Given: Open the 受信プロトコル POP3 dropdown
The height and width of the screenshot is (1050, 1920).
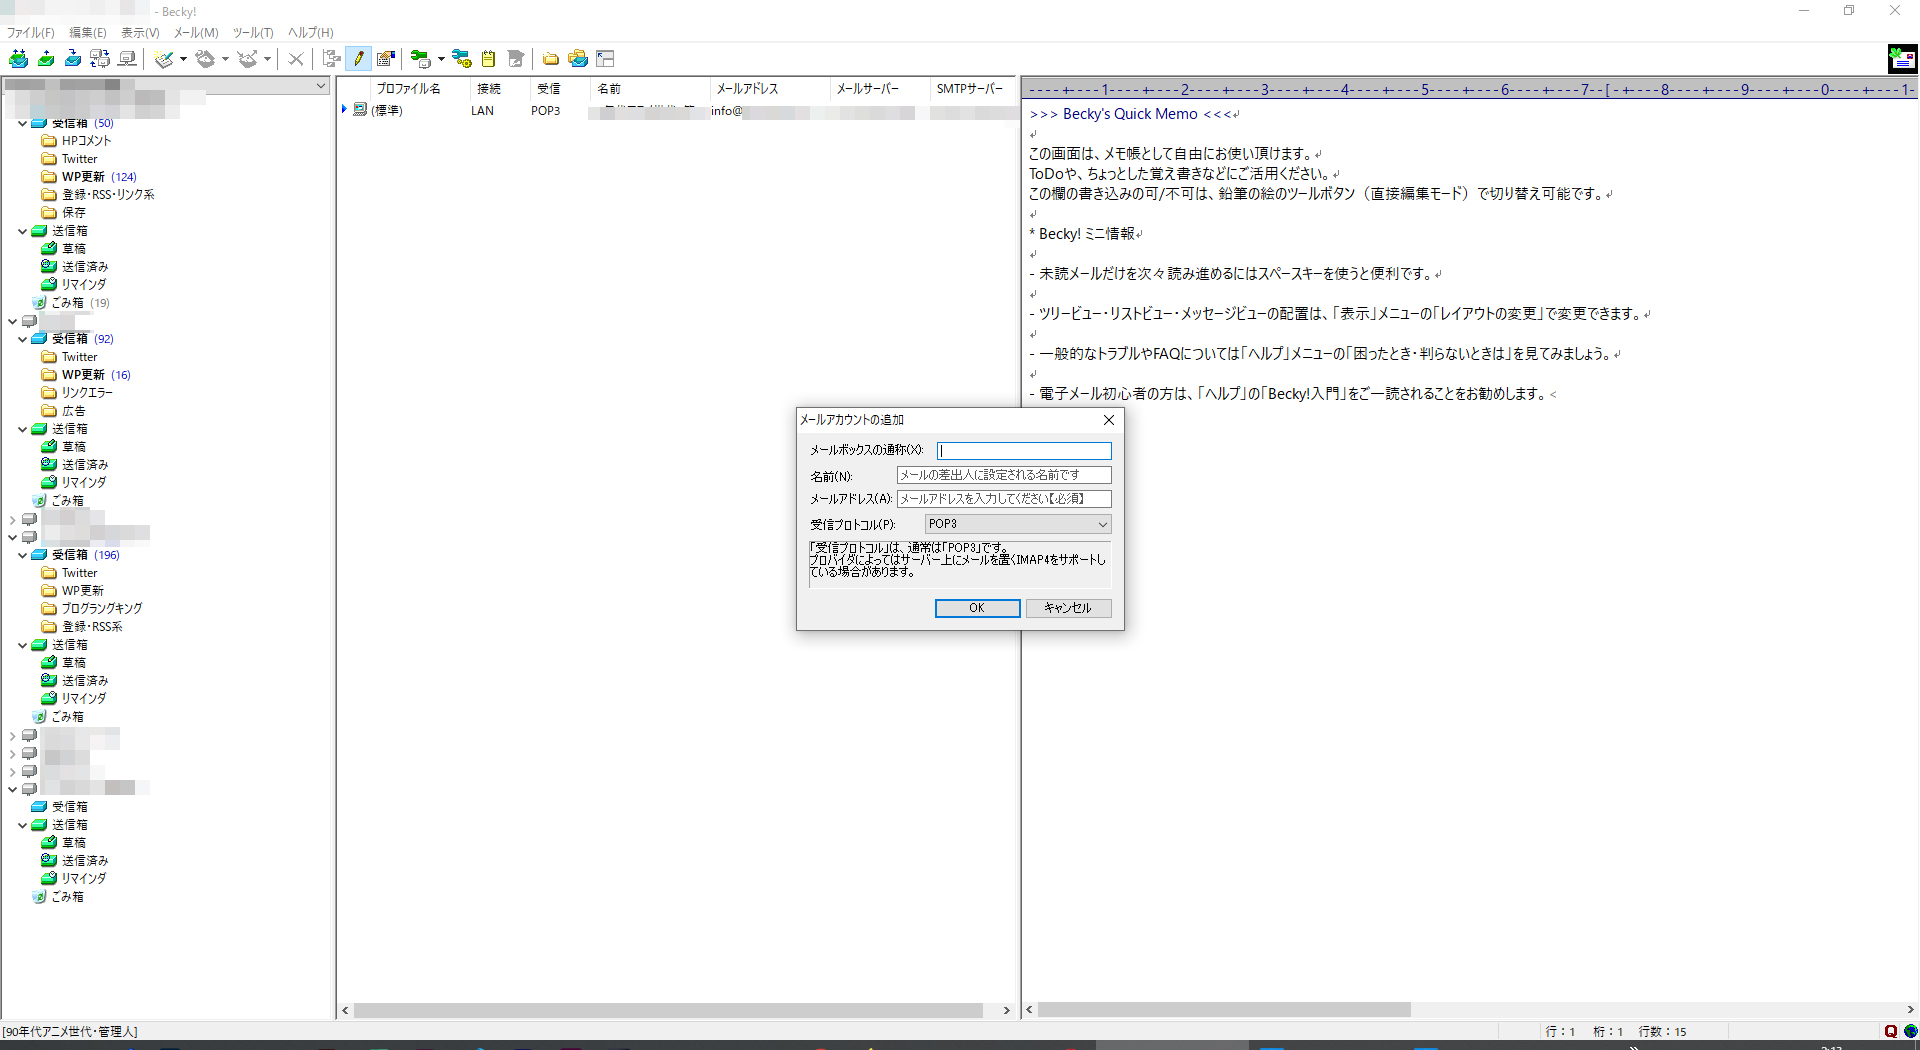Looking at the screenshot, I should coord(1017,524).
